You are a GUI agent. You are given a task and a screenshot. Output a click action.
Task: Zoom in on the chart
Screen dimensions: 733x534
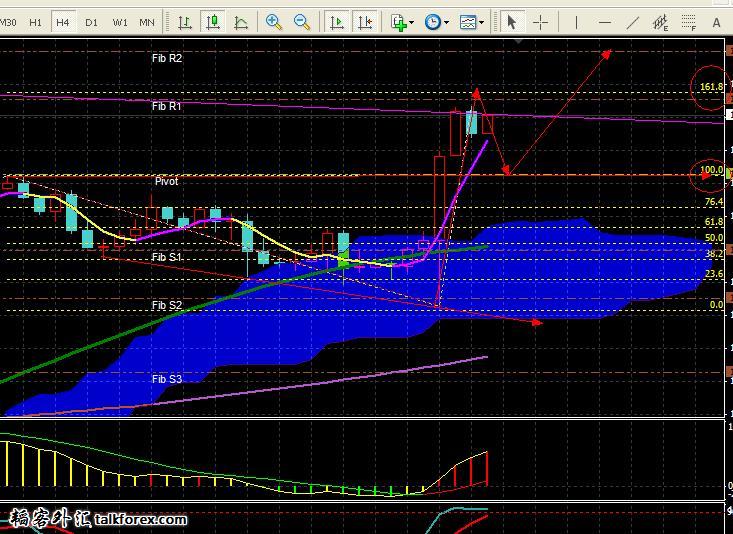(274, 21)
